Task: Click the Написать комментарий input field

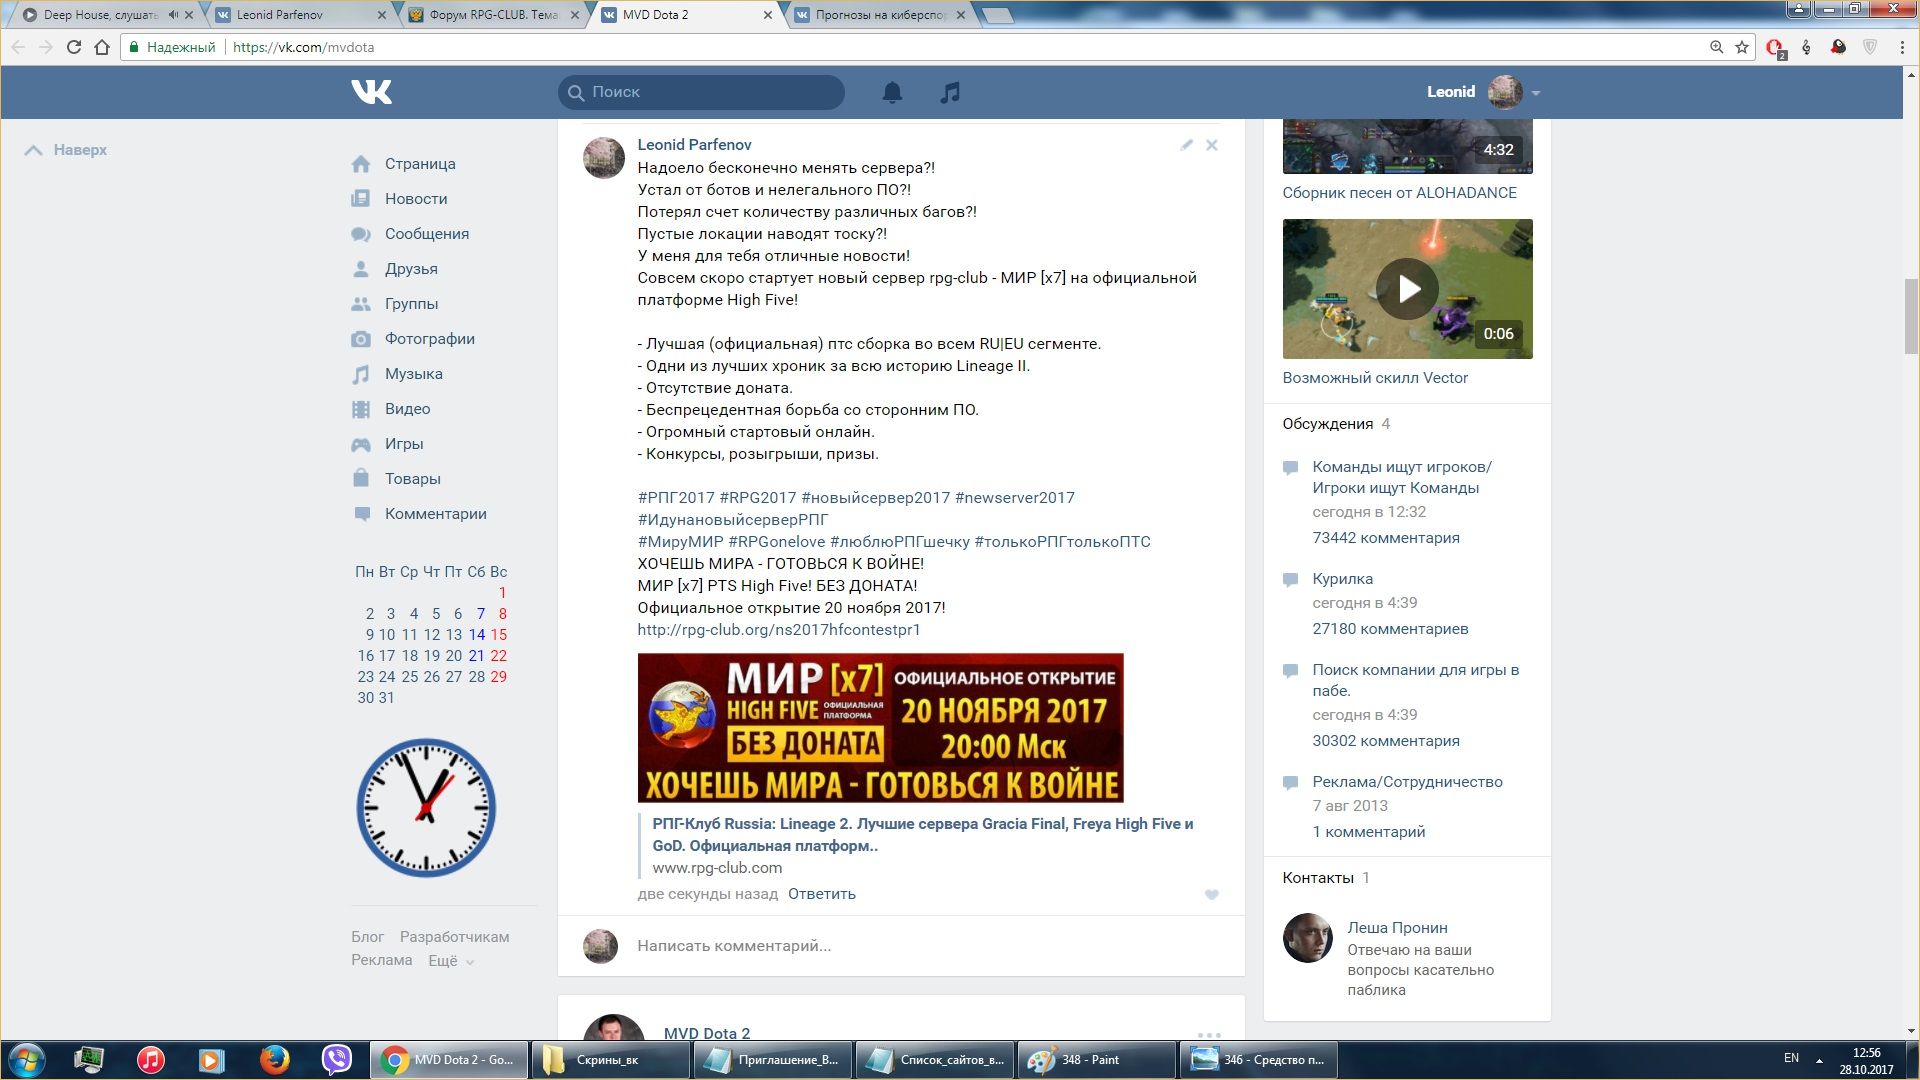Action: tap(900, 946)
